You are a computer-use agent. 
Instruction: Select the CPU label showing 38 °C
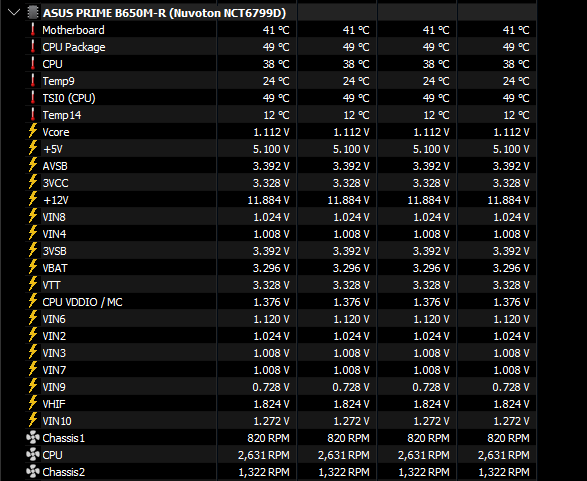pos(52,64)
